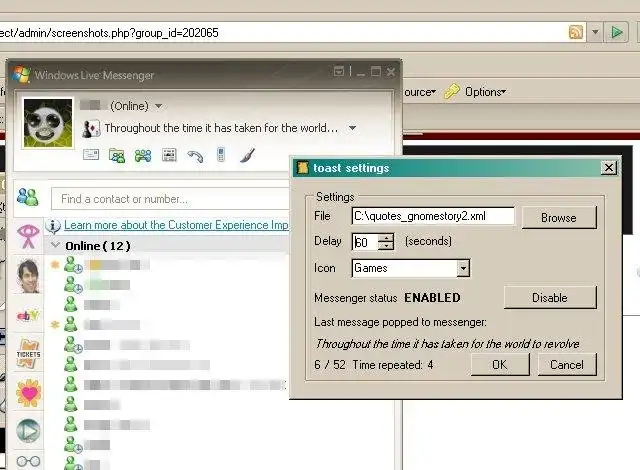Open the photo sharing picture icon
The height and width of the screenshot is (470, 640).
pyautogui.click(x=169, y=155)
